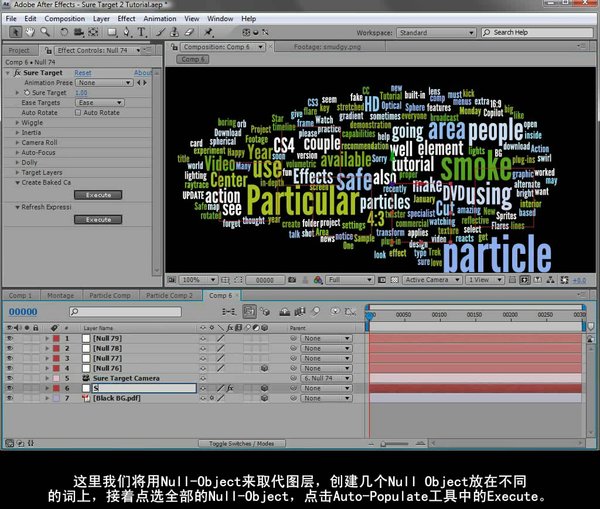Click the fx icon beside Sure Target
The width and height of the screenshot is (600, 509).
(19, 73)
